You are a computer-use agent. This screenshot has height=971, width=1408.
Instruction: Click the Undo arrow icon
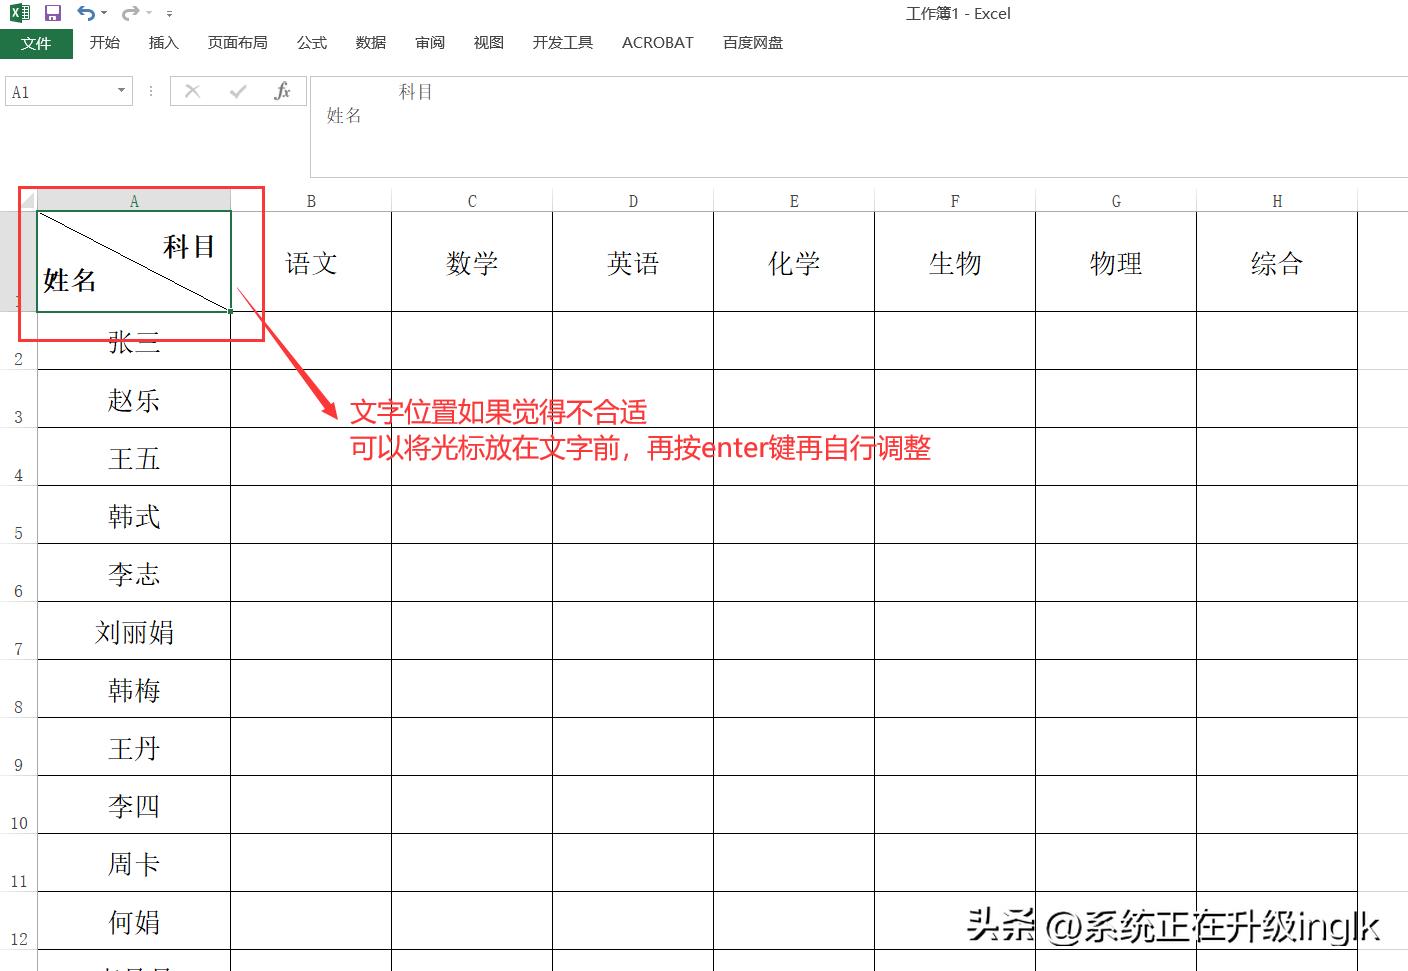(86, 13)
